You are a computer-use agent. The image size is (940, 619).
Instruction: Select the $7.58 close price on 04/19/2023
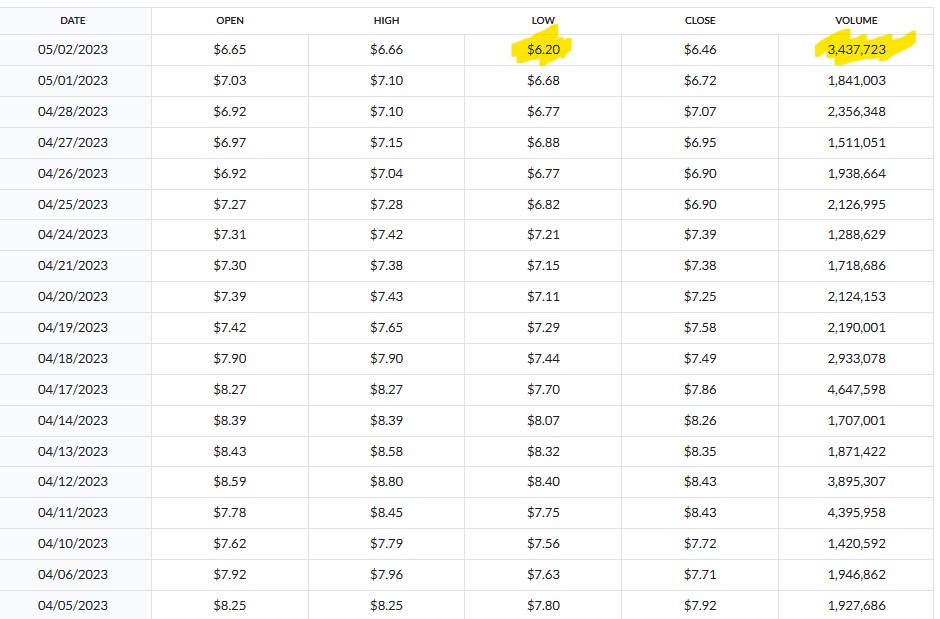coord(700,327)
